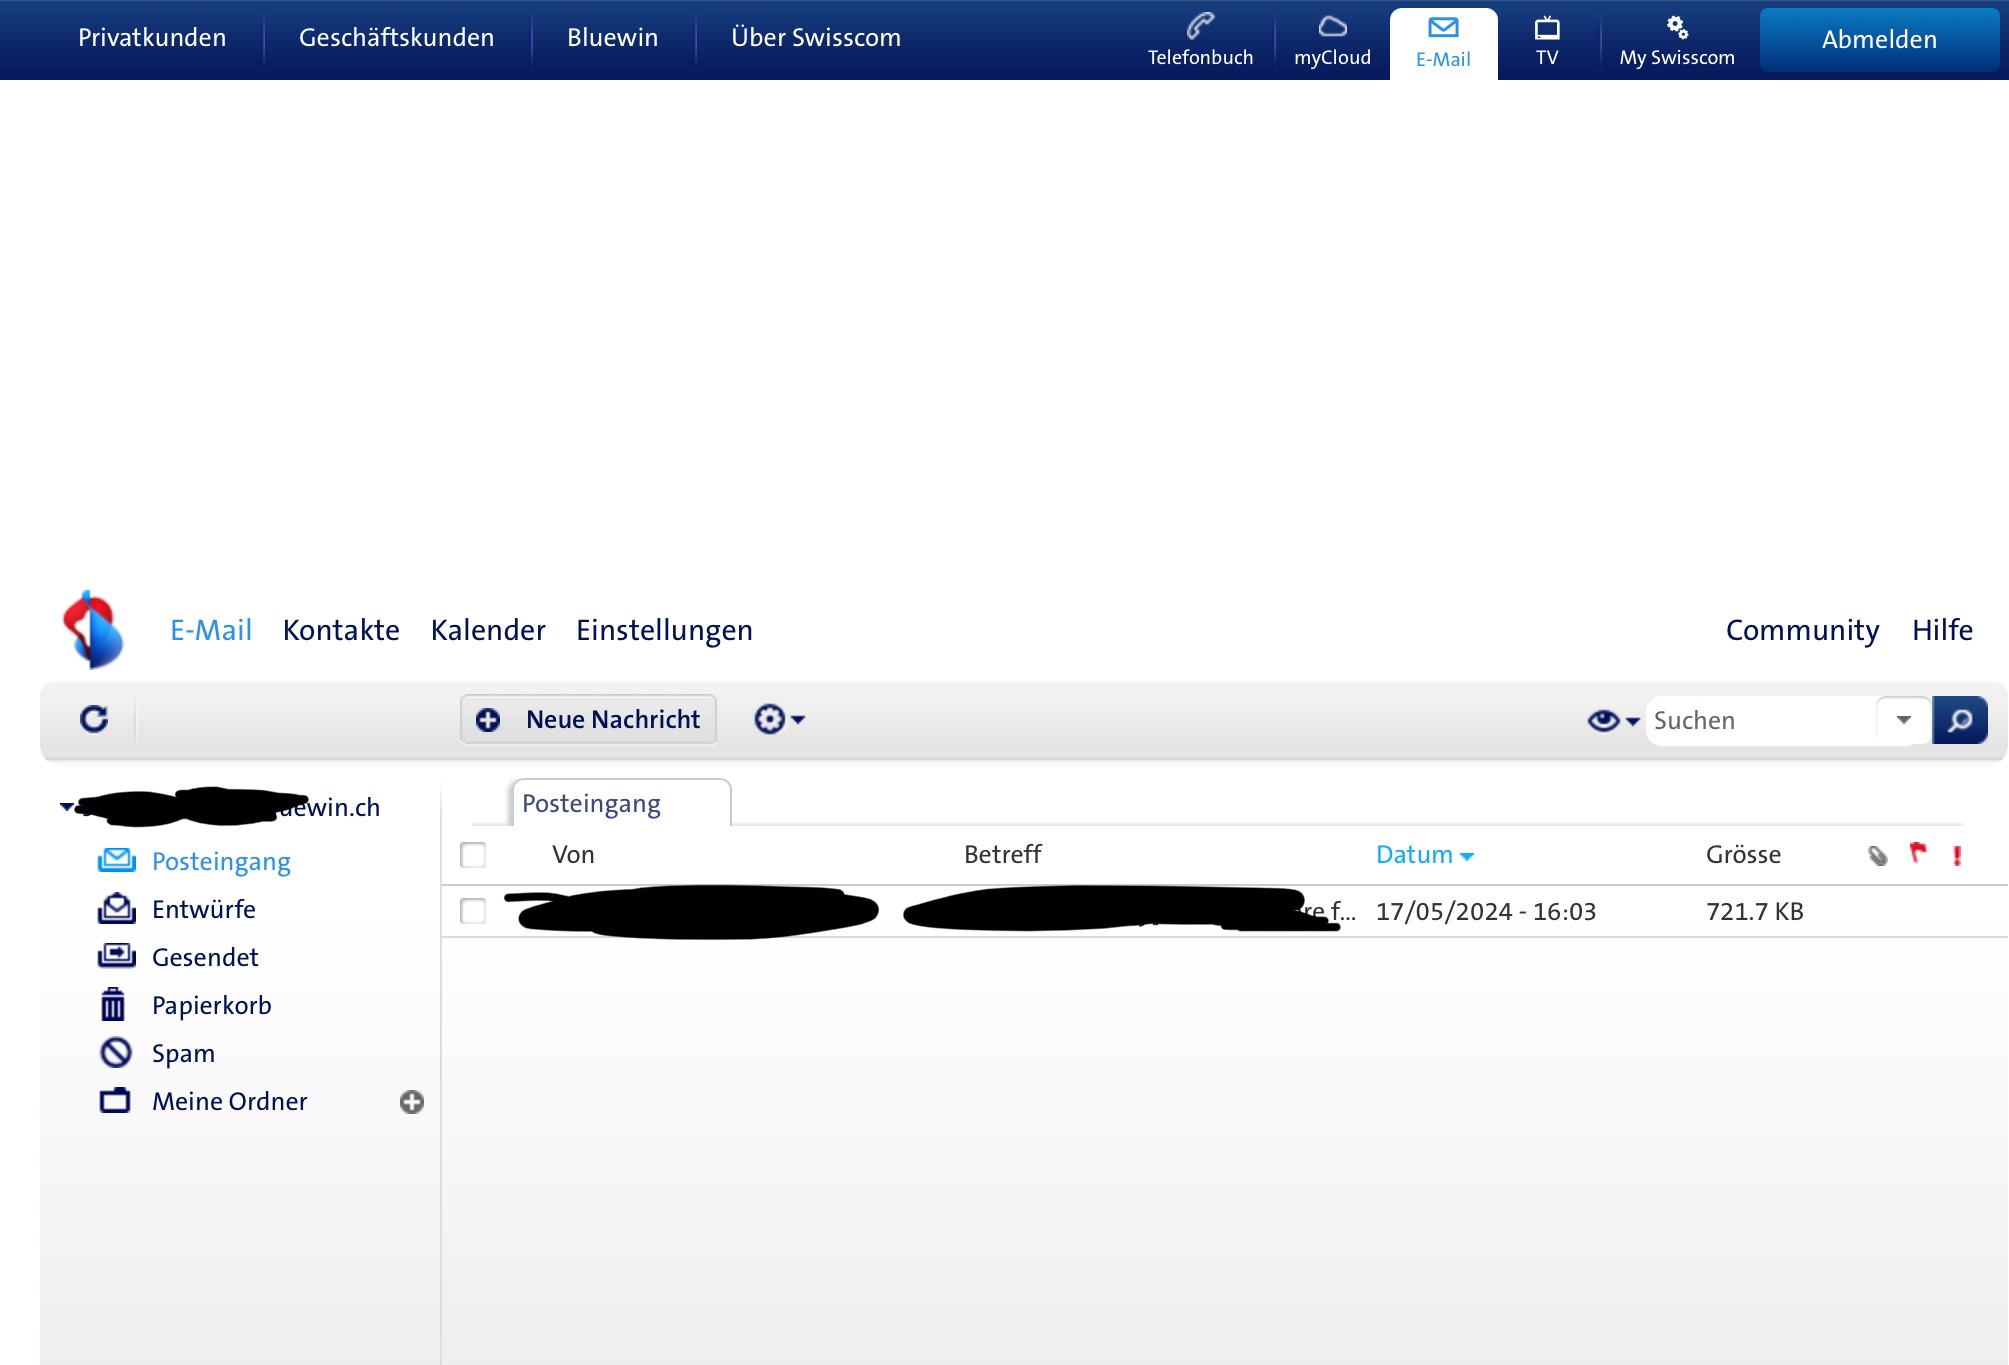Open the Telefonbuch phone icon
The image size is (2009, 1365).
(1199, 27)
